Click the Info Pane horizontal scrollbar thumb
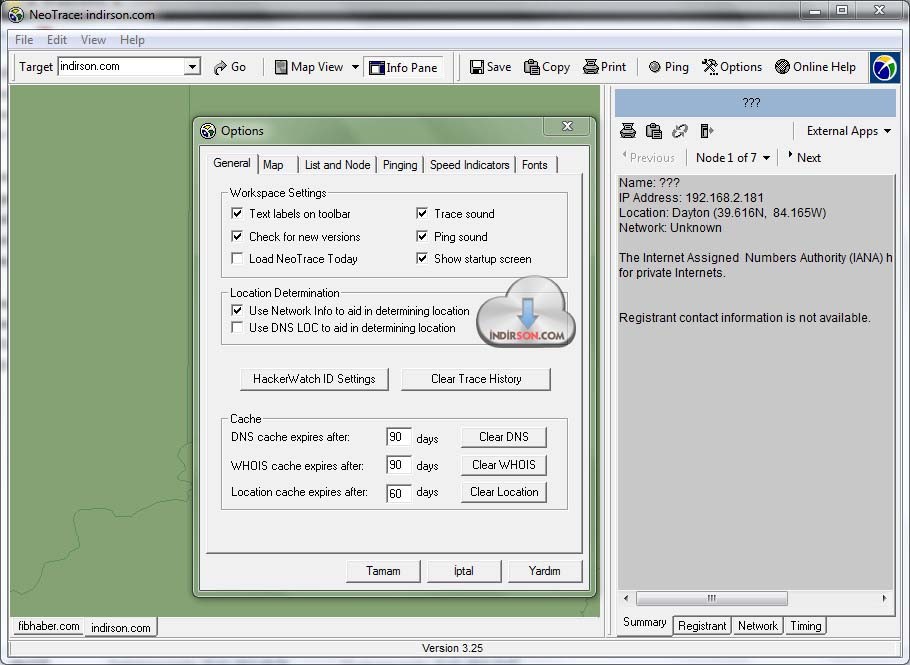 712,598
